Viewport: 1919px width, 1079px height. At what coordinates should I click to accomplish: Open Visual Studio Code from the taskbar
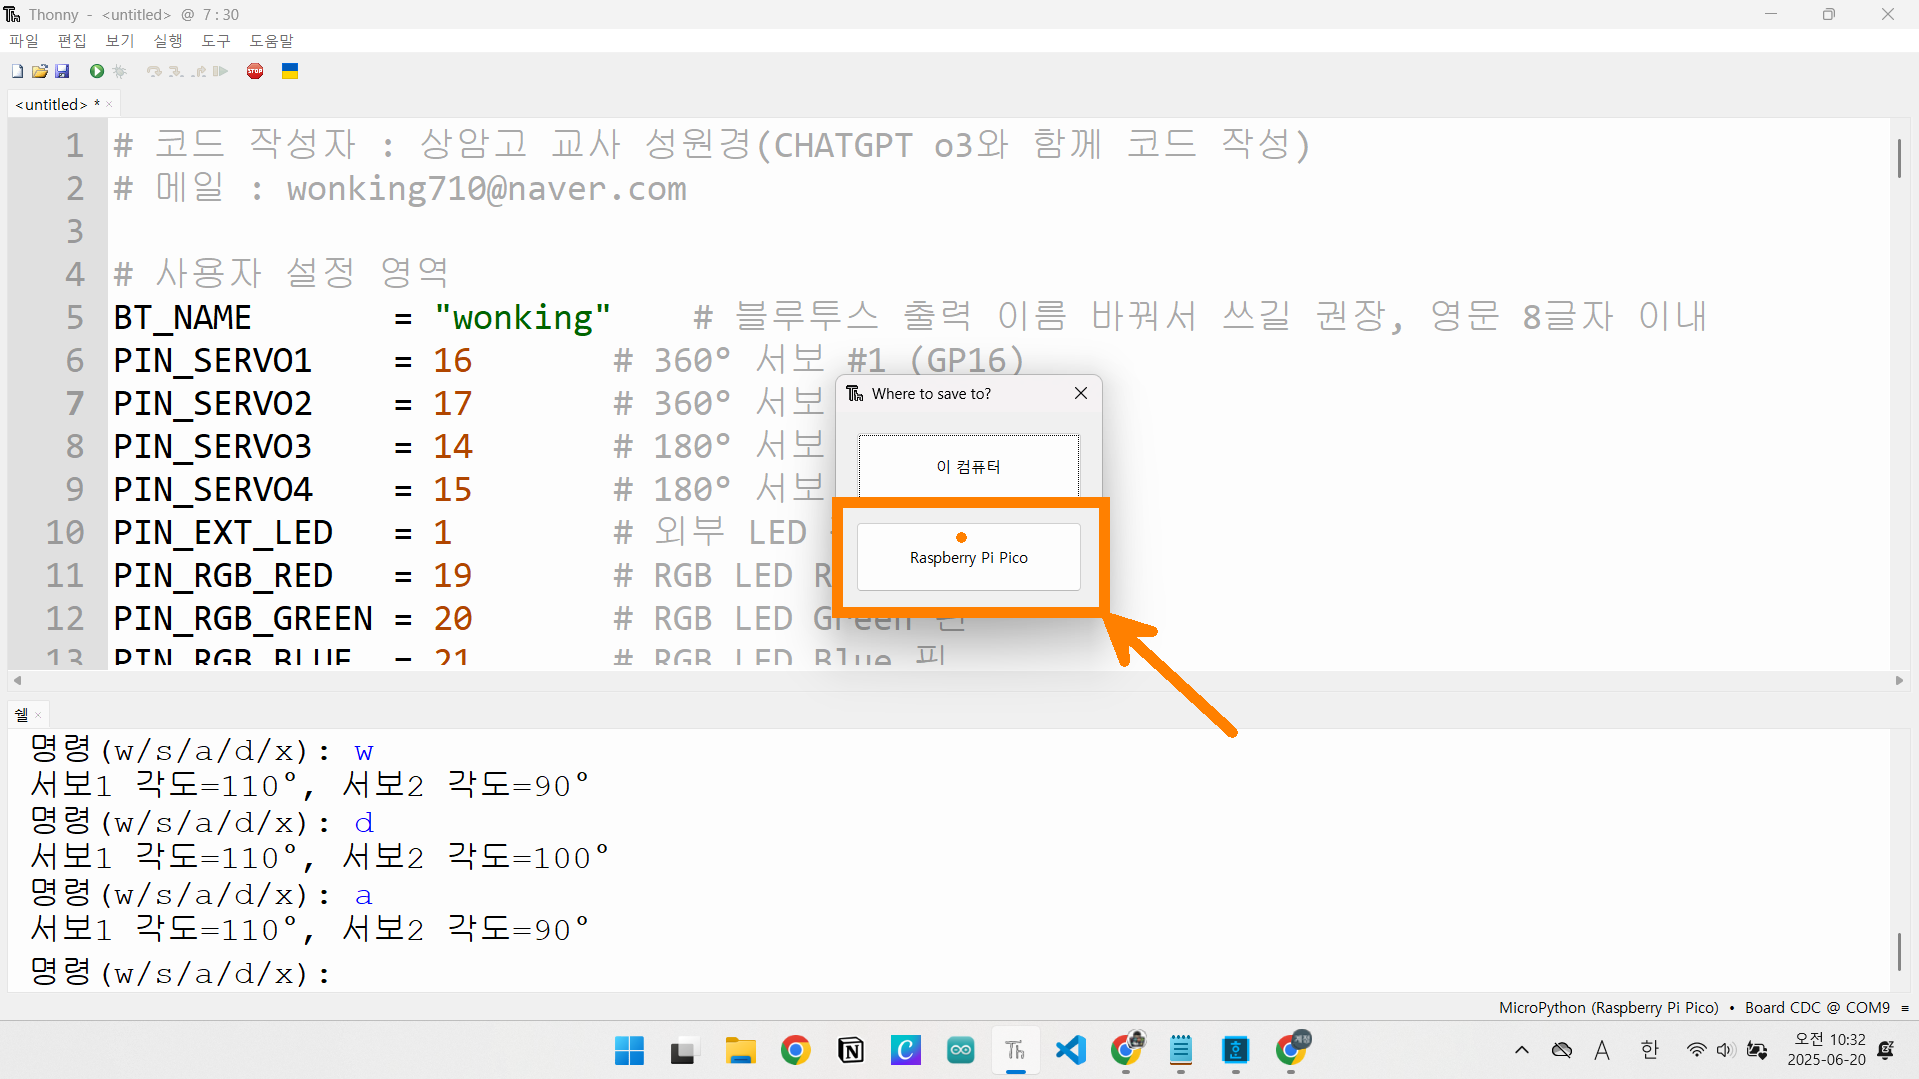pyautogui.click(x=1071, y=1050)
